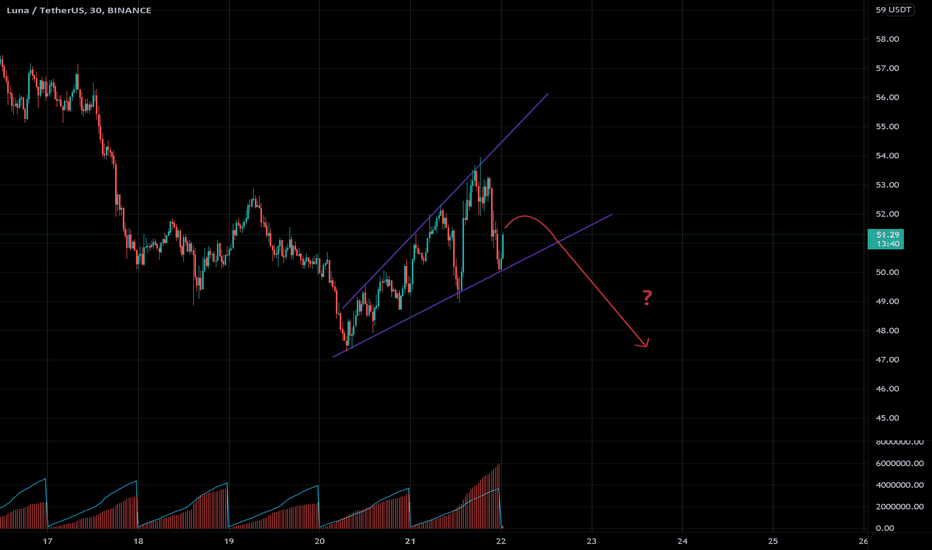Click the 54.00 price axis label
This screenshot has width=932, height=550.
(887, 156)
